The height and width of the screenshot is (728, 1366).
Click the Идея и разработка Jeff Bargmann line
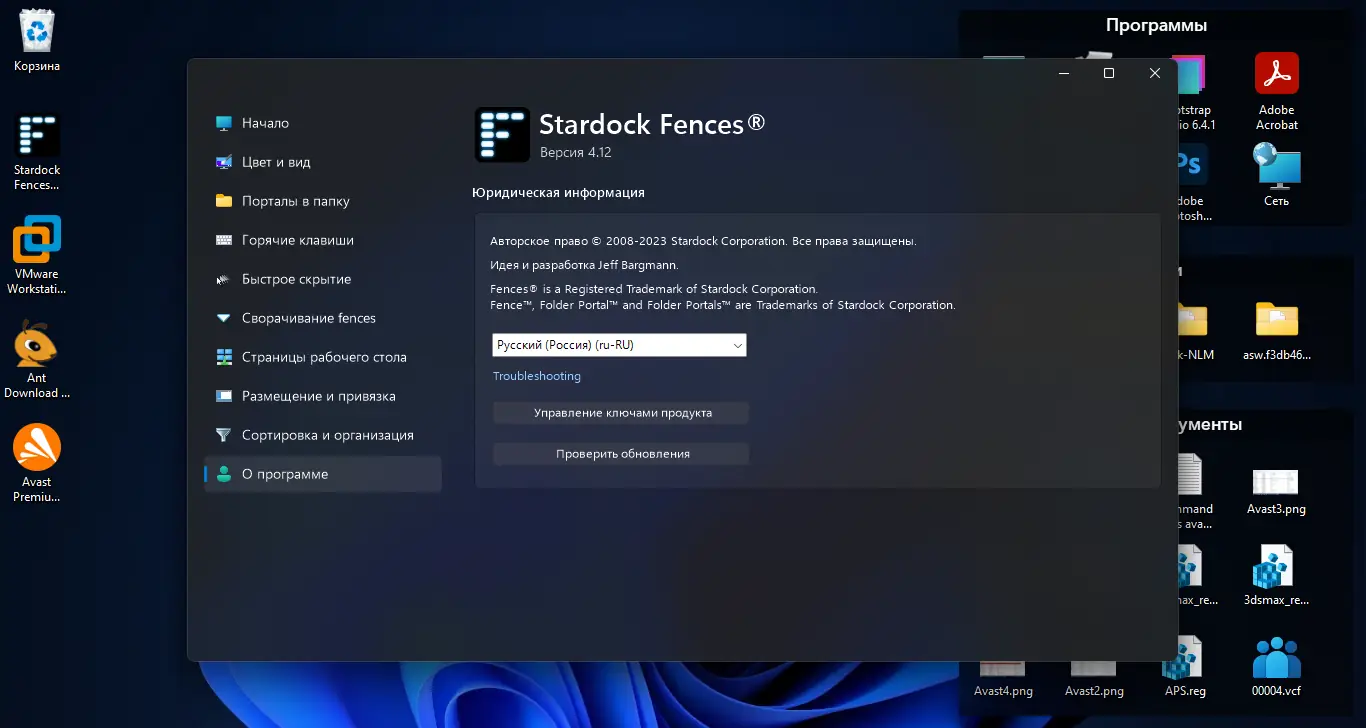tap(584, 265)
